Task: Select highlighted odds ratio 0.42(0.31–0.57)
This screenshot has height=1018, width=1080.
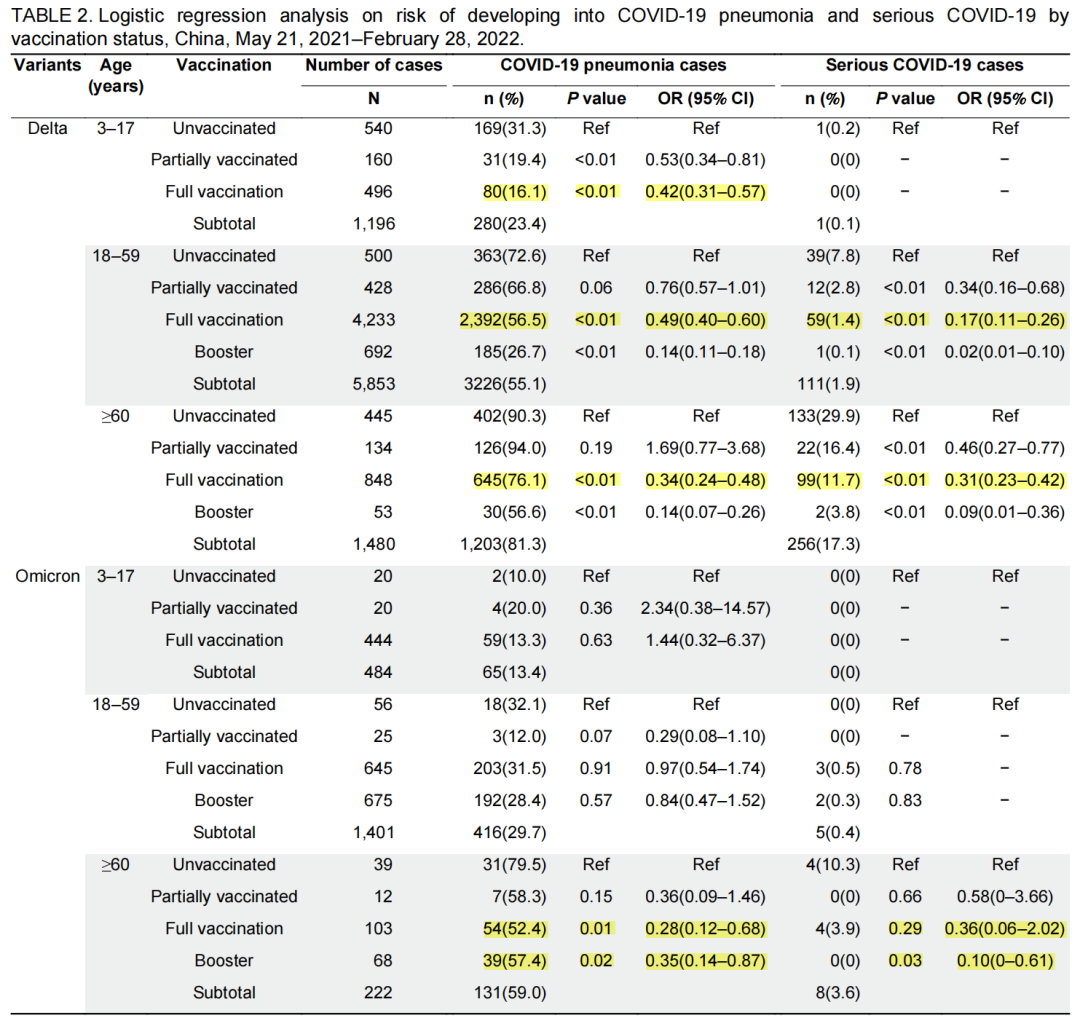Action: [705, 192]
